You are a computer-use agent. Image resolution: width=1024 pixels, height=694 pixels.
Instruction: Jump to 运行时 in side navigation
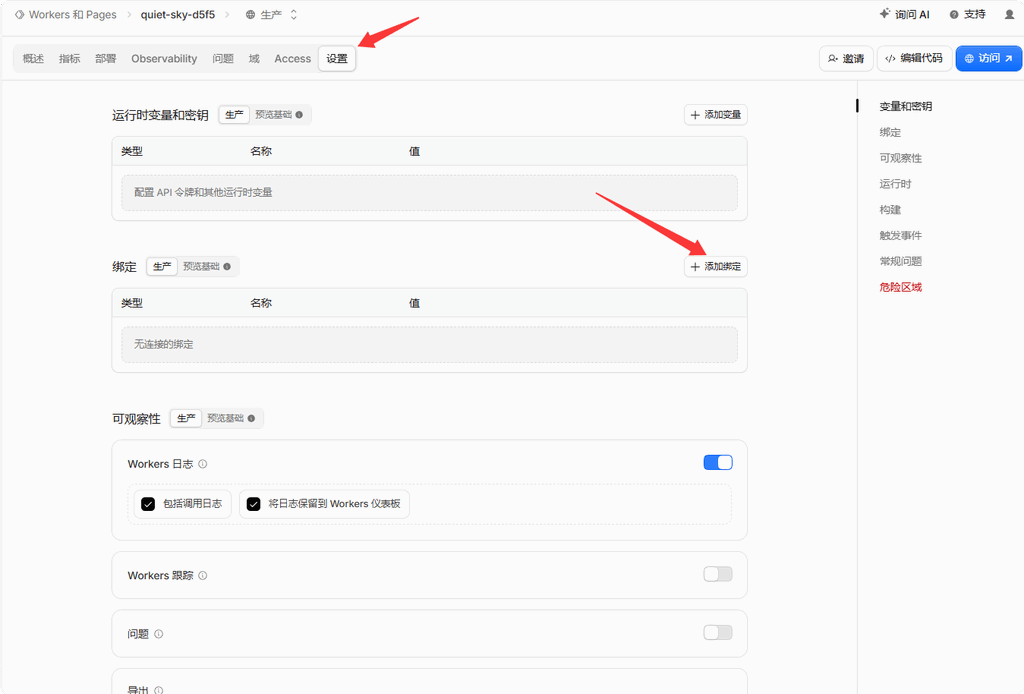(x=895, y=184)
